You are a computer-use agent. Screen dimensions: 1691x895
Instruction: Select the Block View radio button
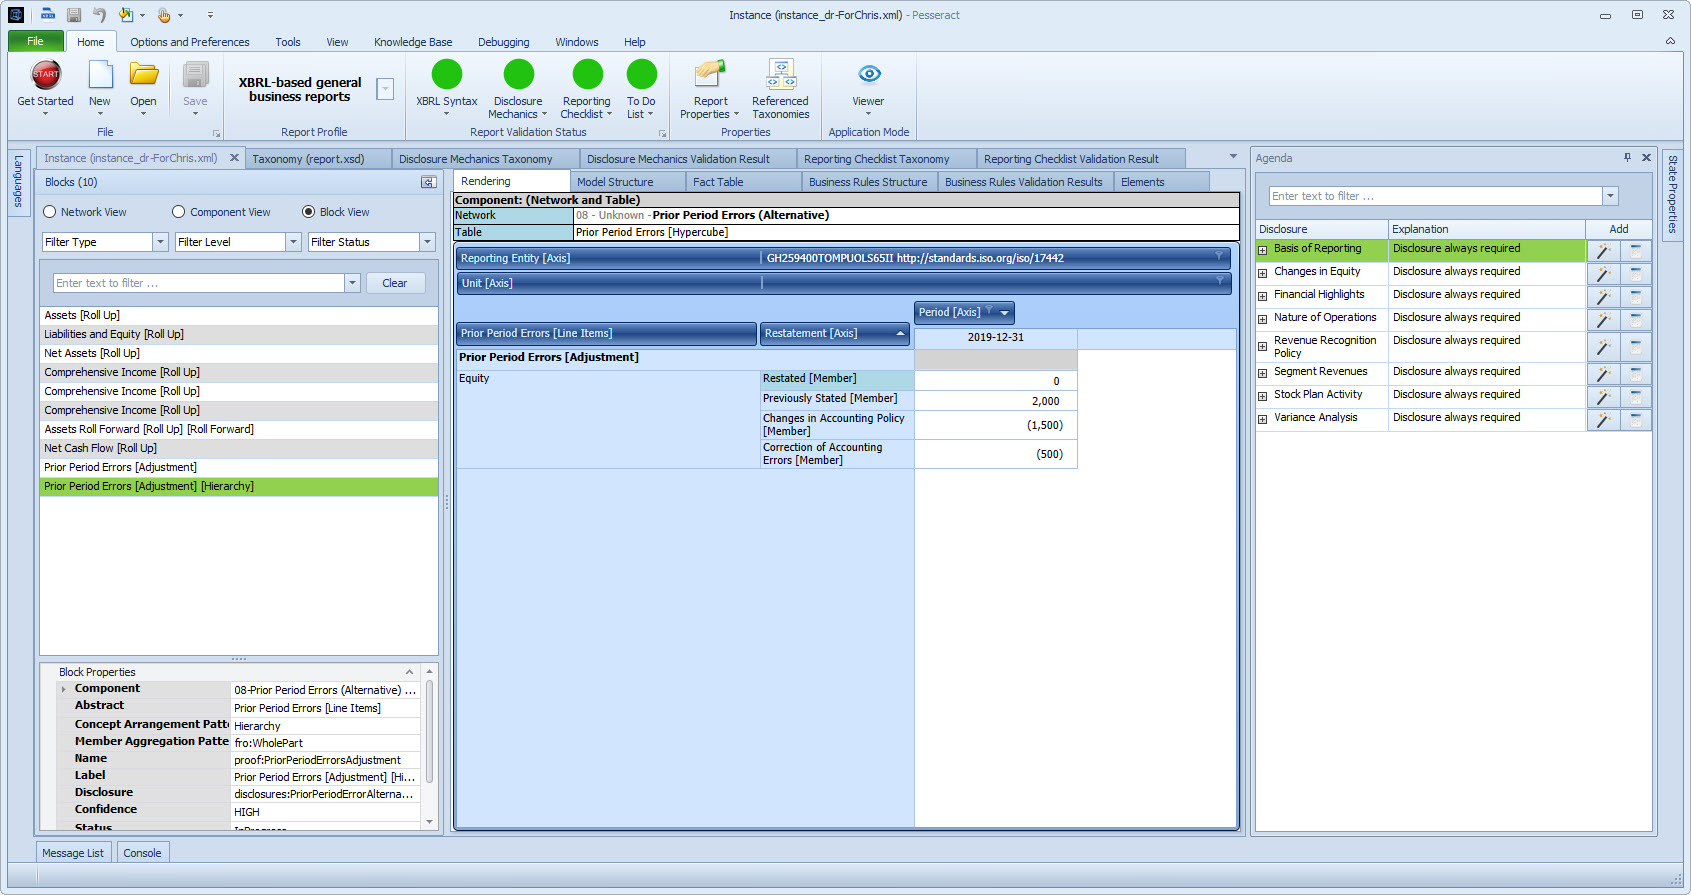click(x=309, y=212)
